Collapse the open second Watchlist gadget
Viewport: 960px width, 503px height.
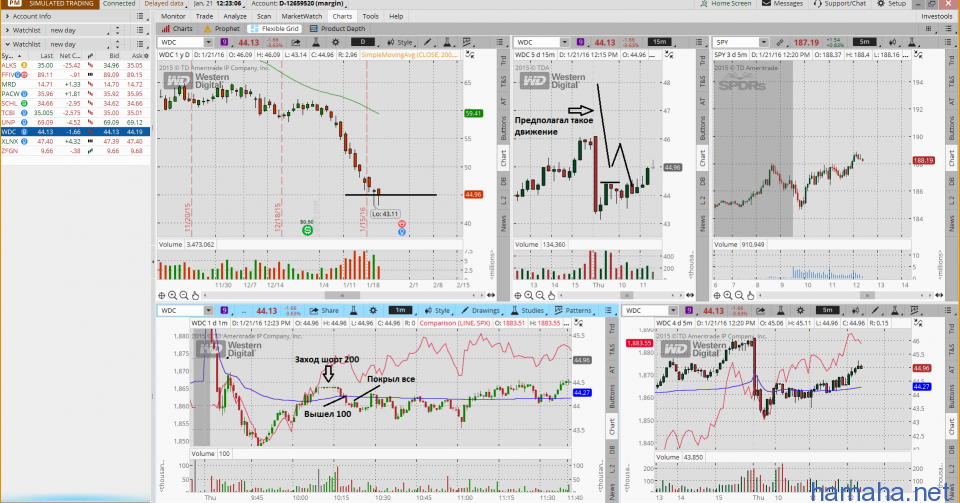point(7,44)
